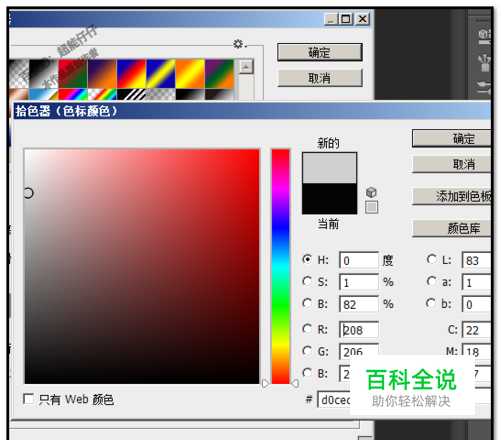Screen dimensions: 500x440
Task: Select the S saturation radio button
Action: (307, 281)
